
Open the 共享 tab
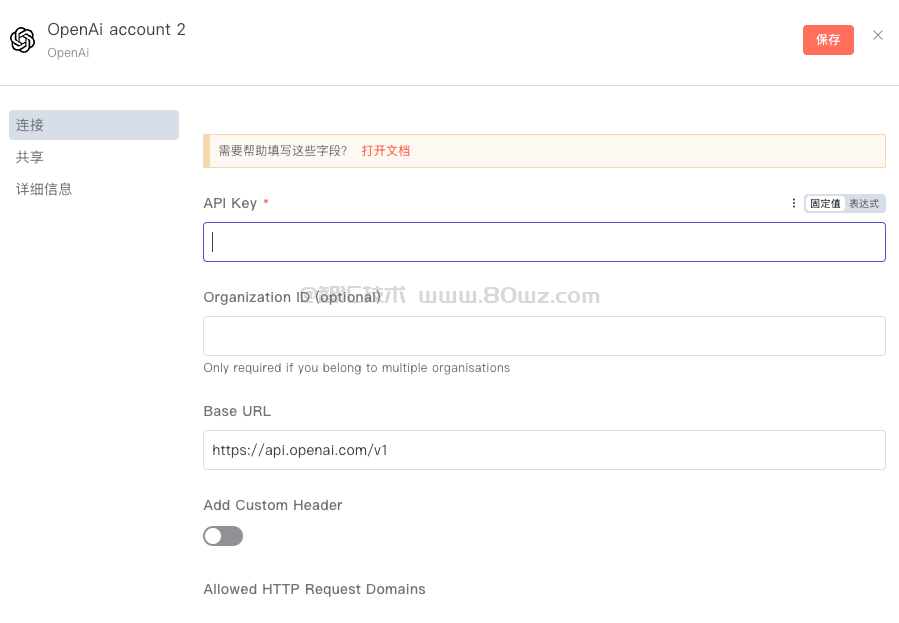pyautogui.click(x=30, y=157)
